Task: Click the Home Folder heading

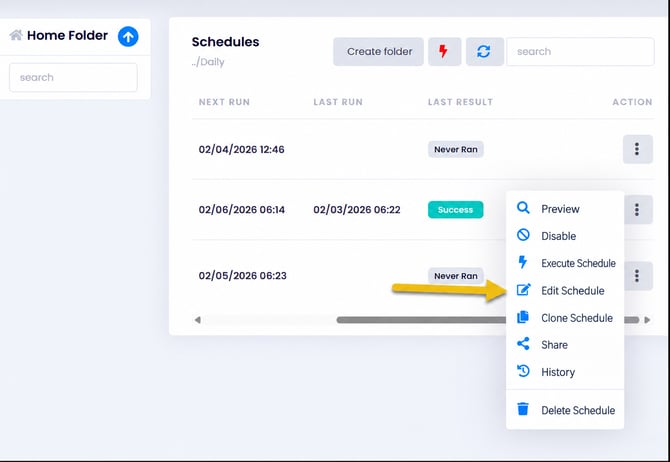Action: (x=67, y=35)
